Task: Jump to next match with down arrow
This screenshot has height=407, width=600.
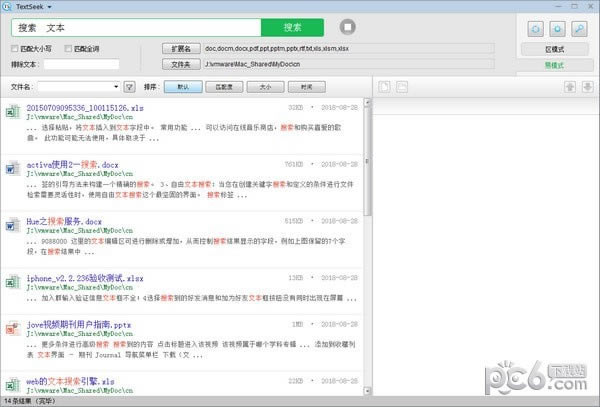Action: [x=586, y=87]
